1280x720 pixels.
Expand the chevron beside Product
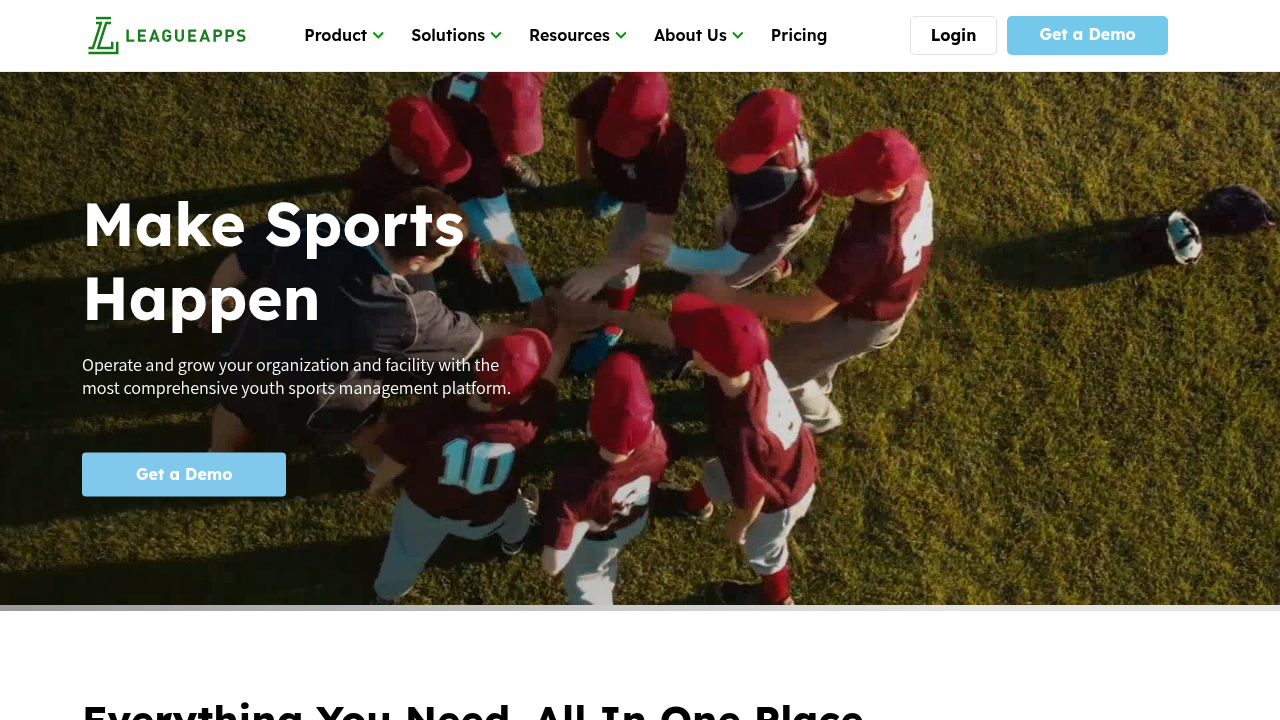pyautogui.click(x=378, y=36)
